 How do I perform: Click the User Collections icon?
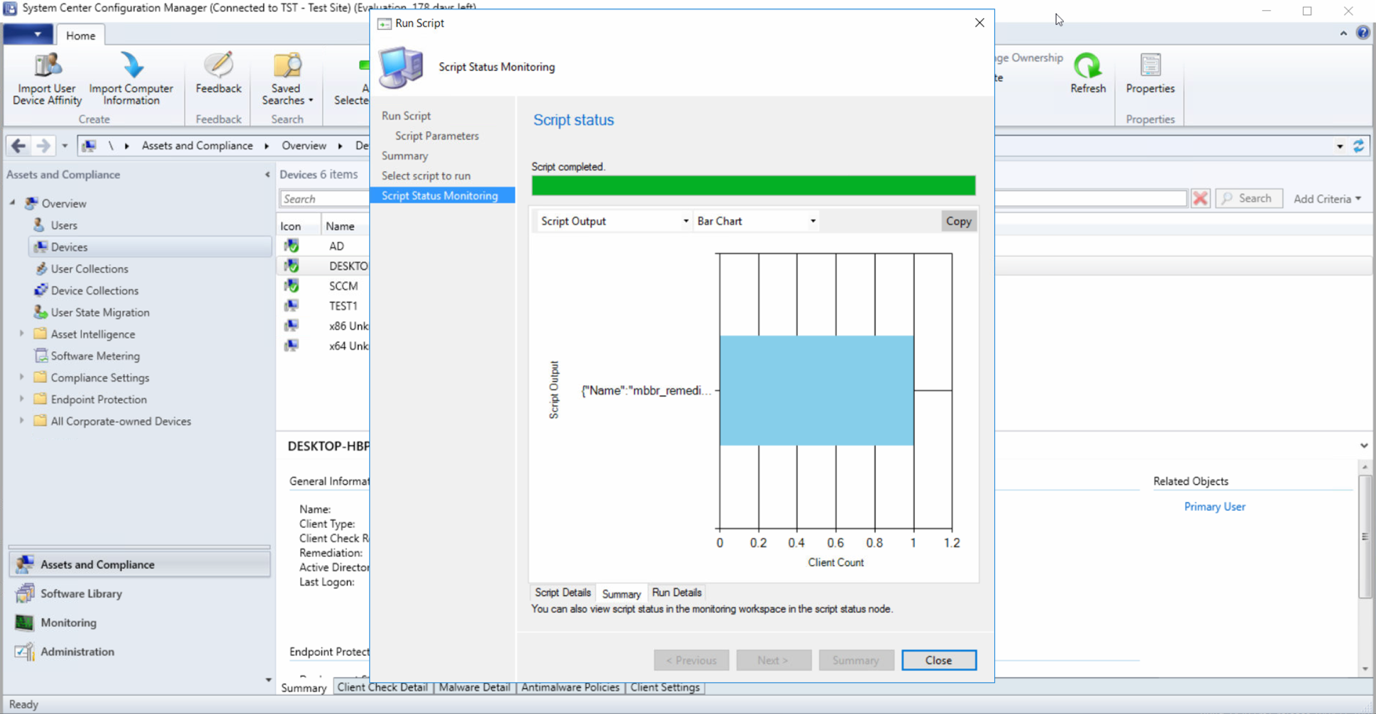40,269
